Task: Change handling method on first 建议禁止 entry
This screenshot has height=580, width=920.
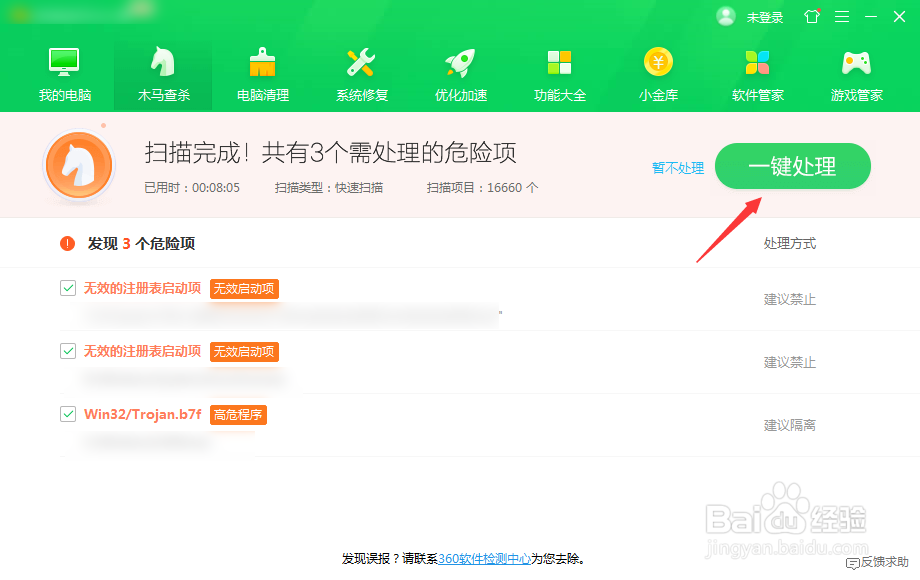Action: 789,298
